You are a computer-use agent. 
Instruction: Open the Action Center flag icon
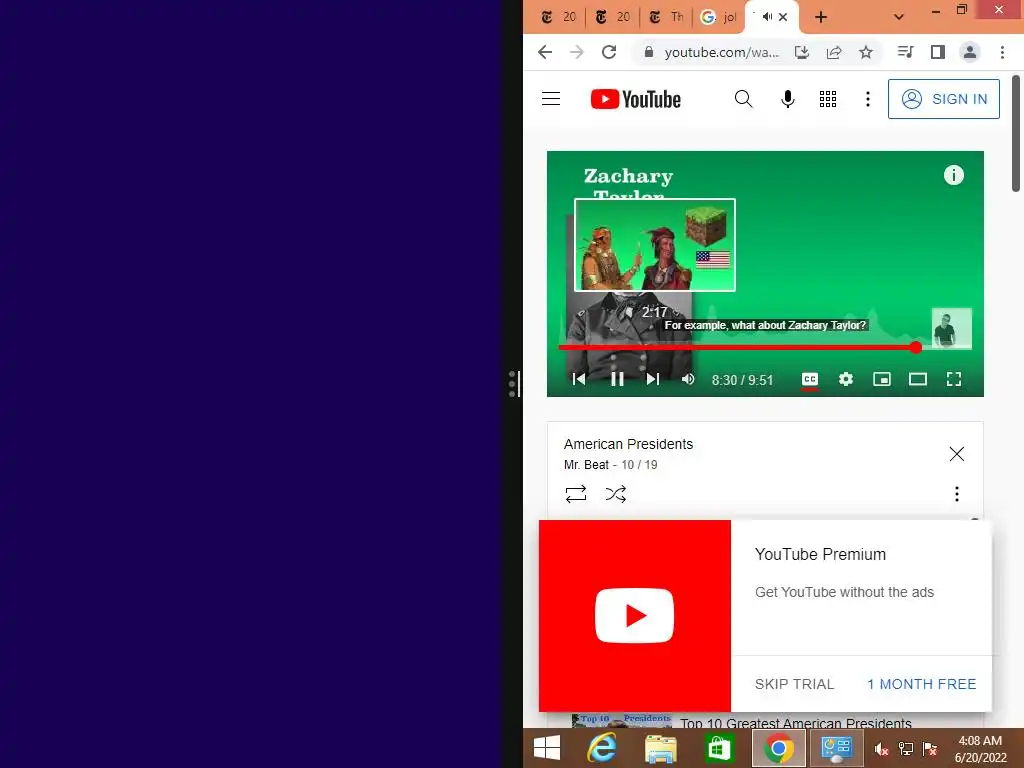click(930, 750)
